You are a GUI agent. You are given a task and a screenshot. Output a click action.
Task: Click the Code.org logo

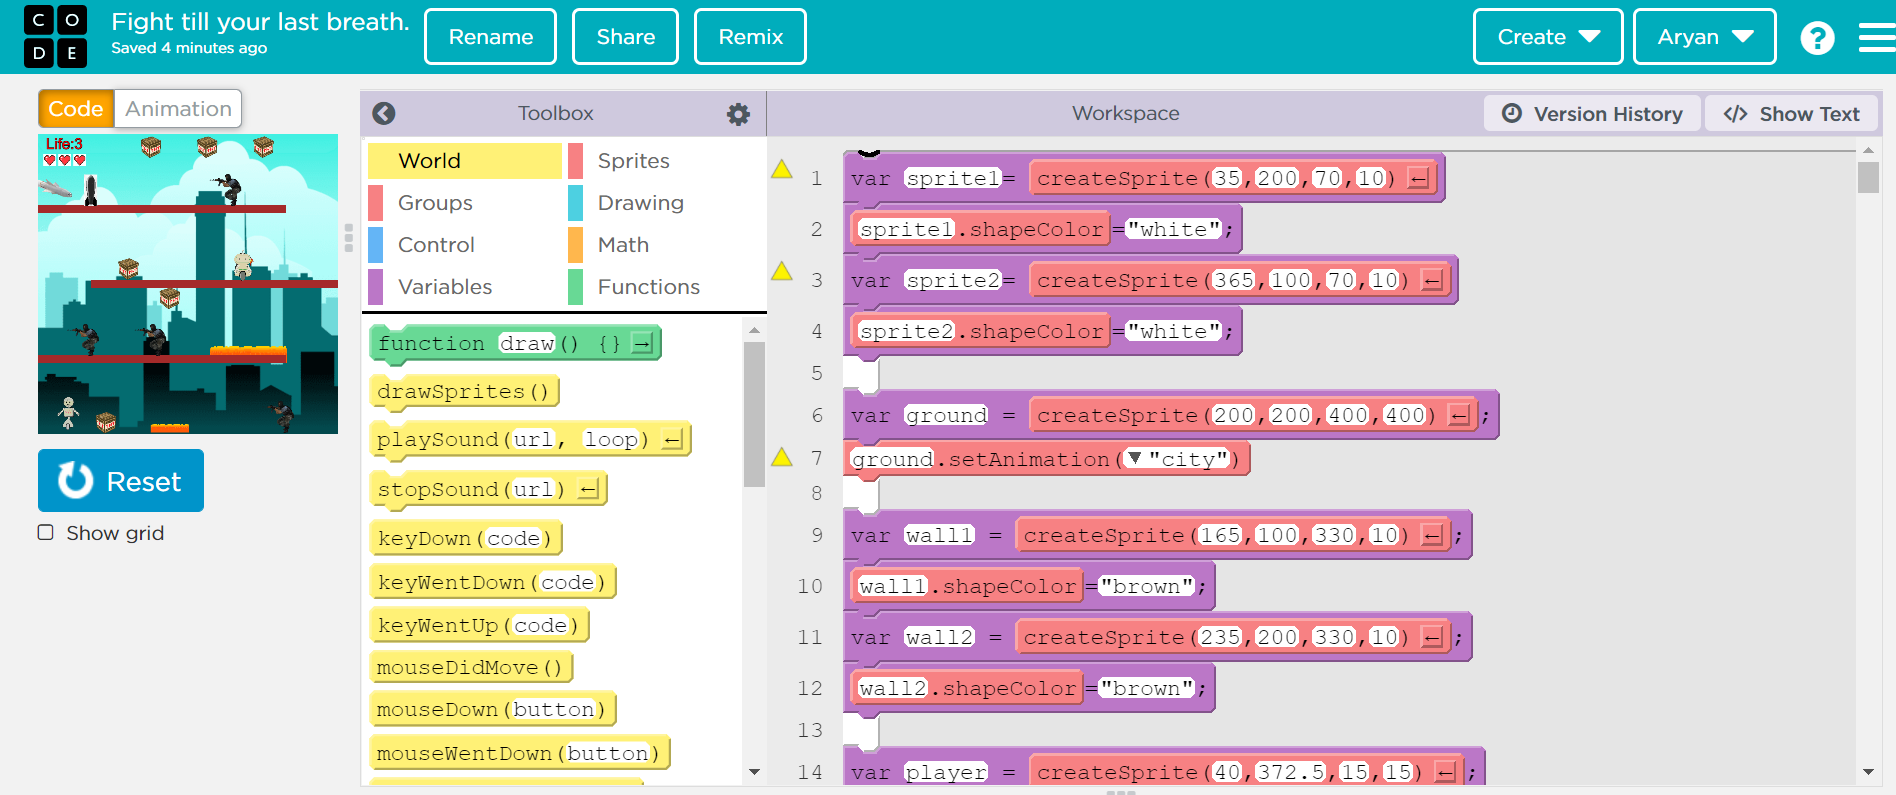(x=55, y=36)
